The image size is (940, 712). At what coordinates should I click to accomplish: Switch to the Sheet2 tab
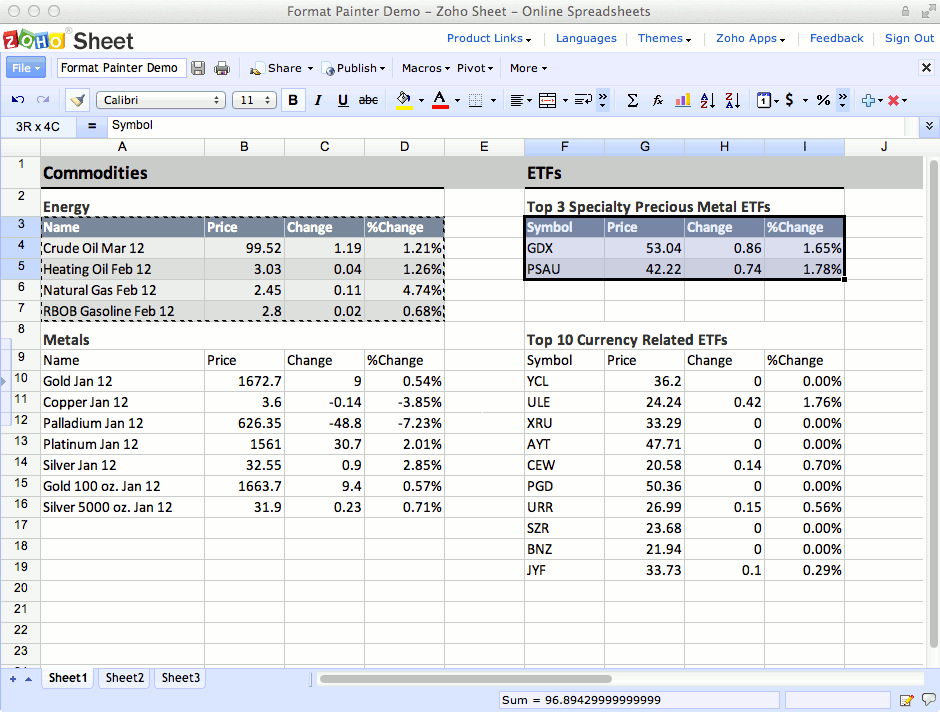[125, 678]
